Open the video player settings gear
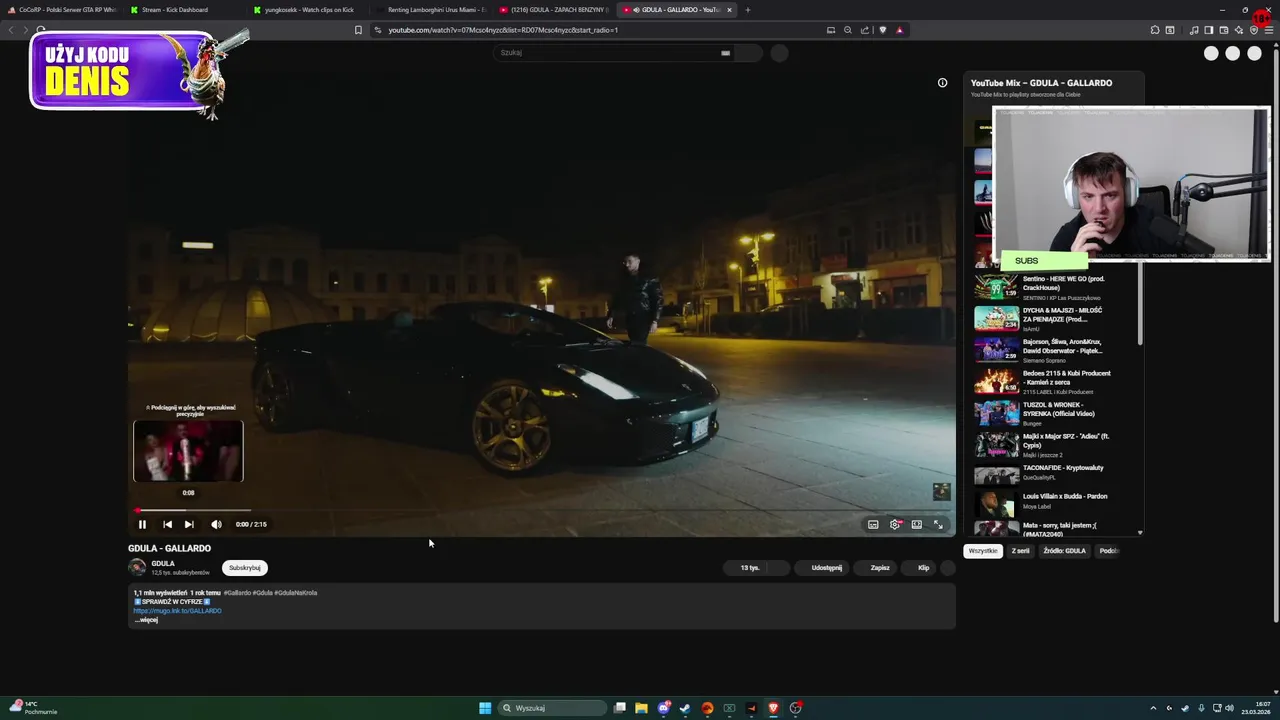The height and width of the screenshot is (720, 1280). [x=895, y=524]
